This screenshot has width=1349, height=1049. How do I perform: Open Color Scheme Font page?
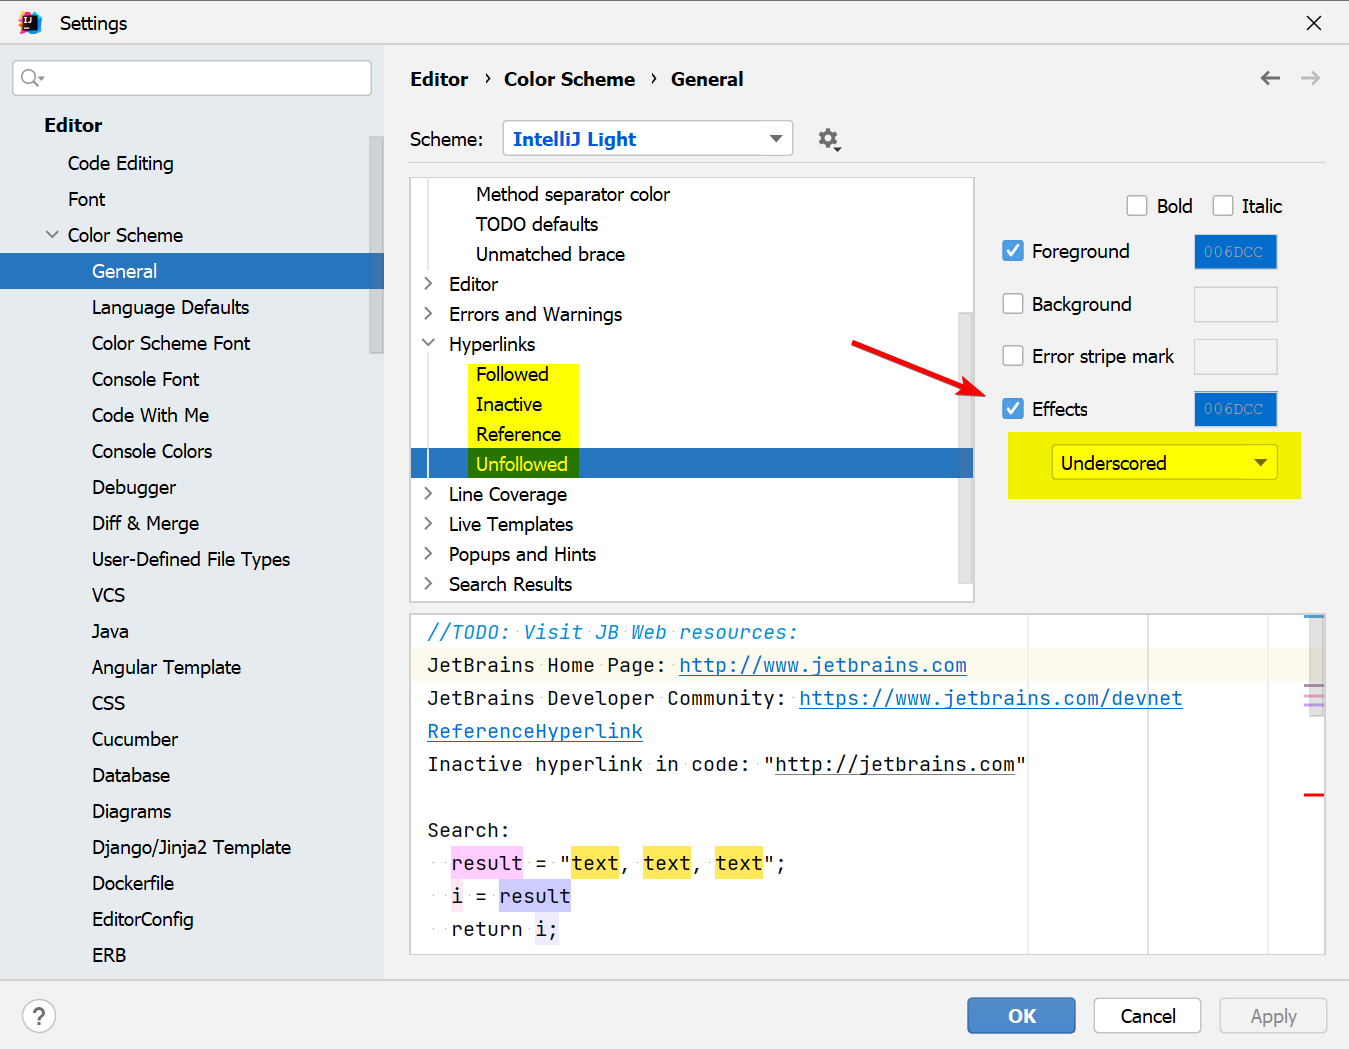tap(171, 343)
